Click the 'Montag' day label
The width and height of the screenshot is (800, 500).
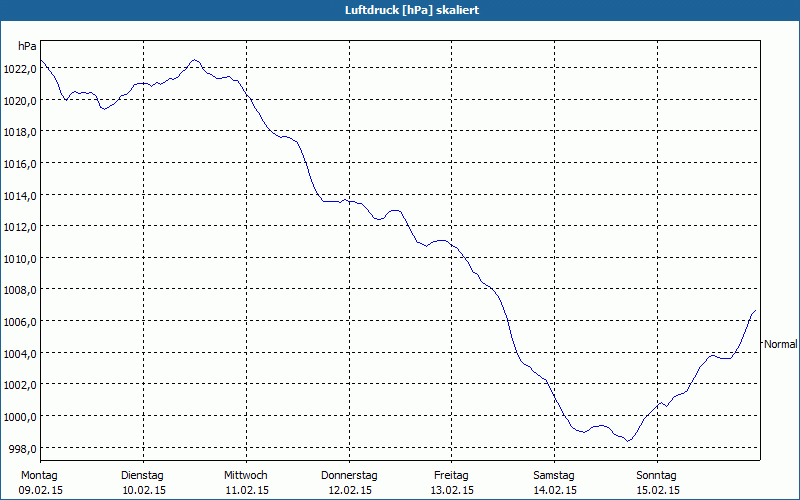[39, 476]
